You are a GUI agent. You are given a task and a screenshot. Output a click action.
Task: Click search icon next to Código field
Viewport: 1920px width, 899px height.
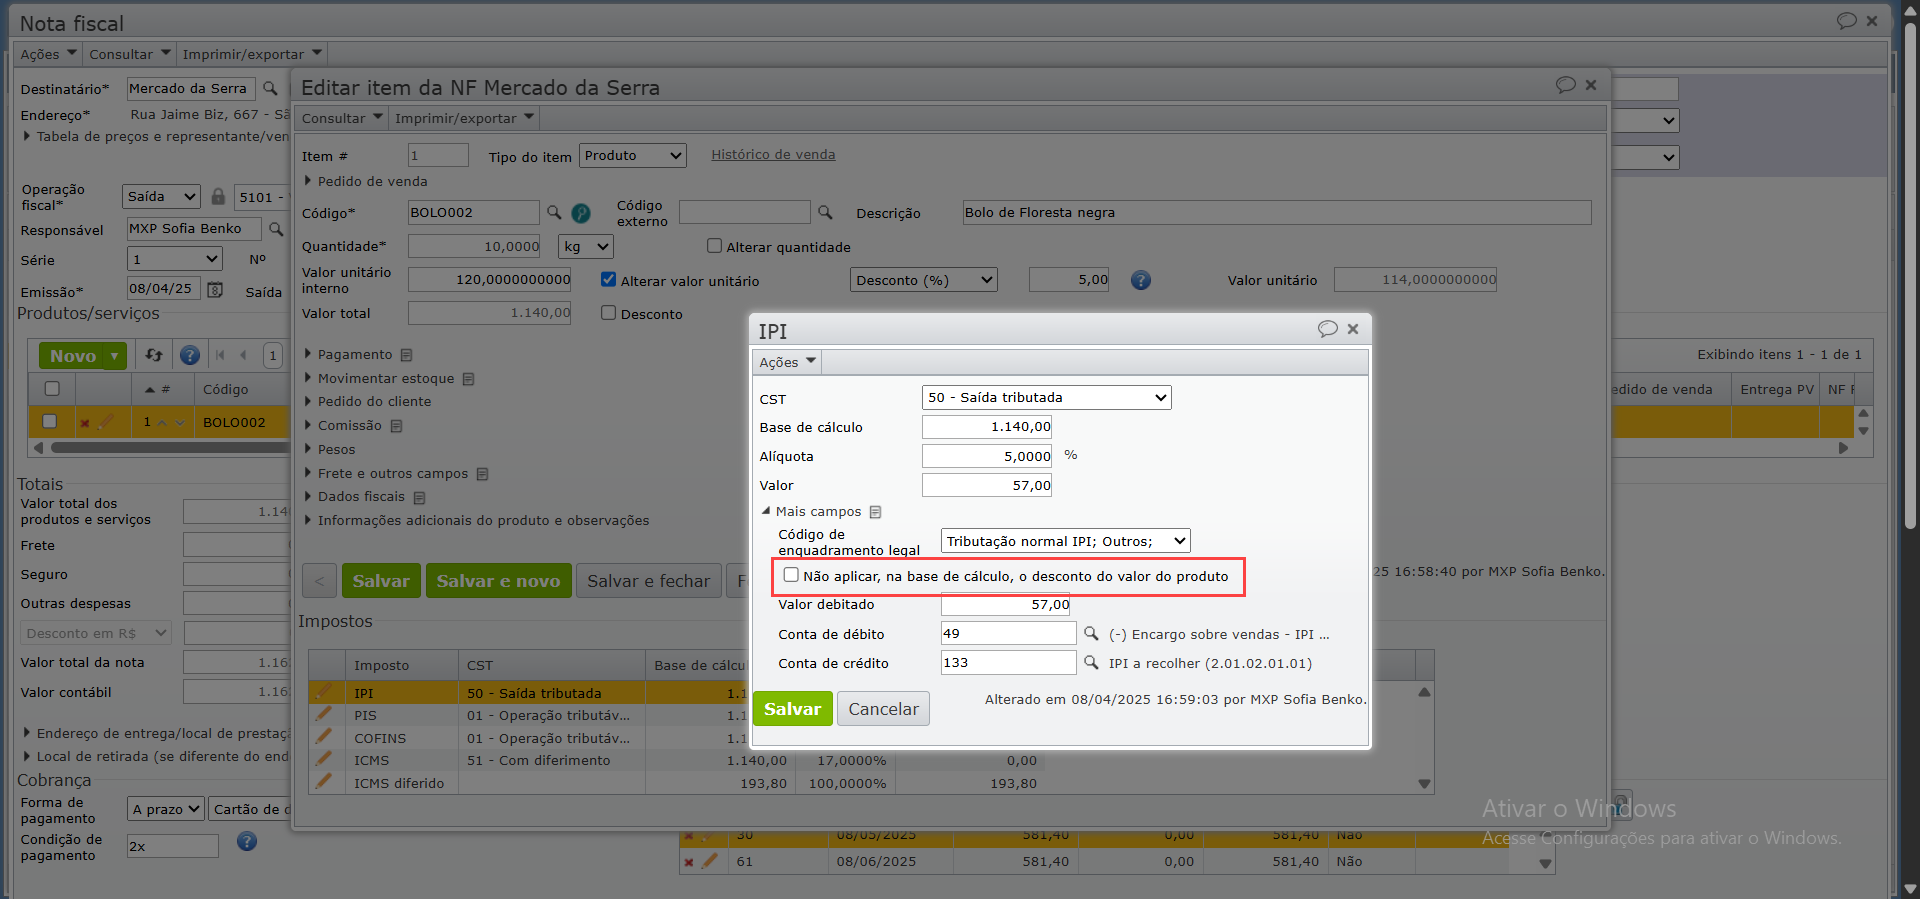tap(554, 212)
